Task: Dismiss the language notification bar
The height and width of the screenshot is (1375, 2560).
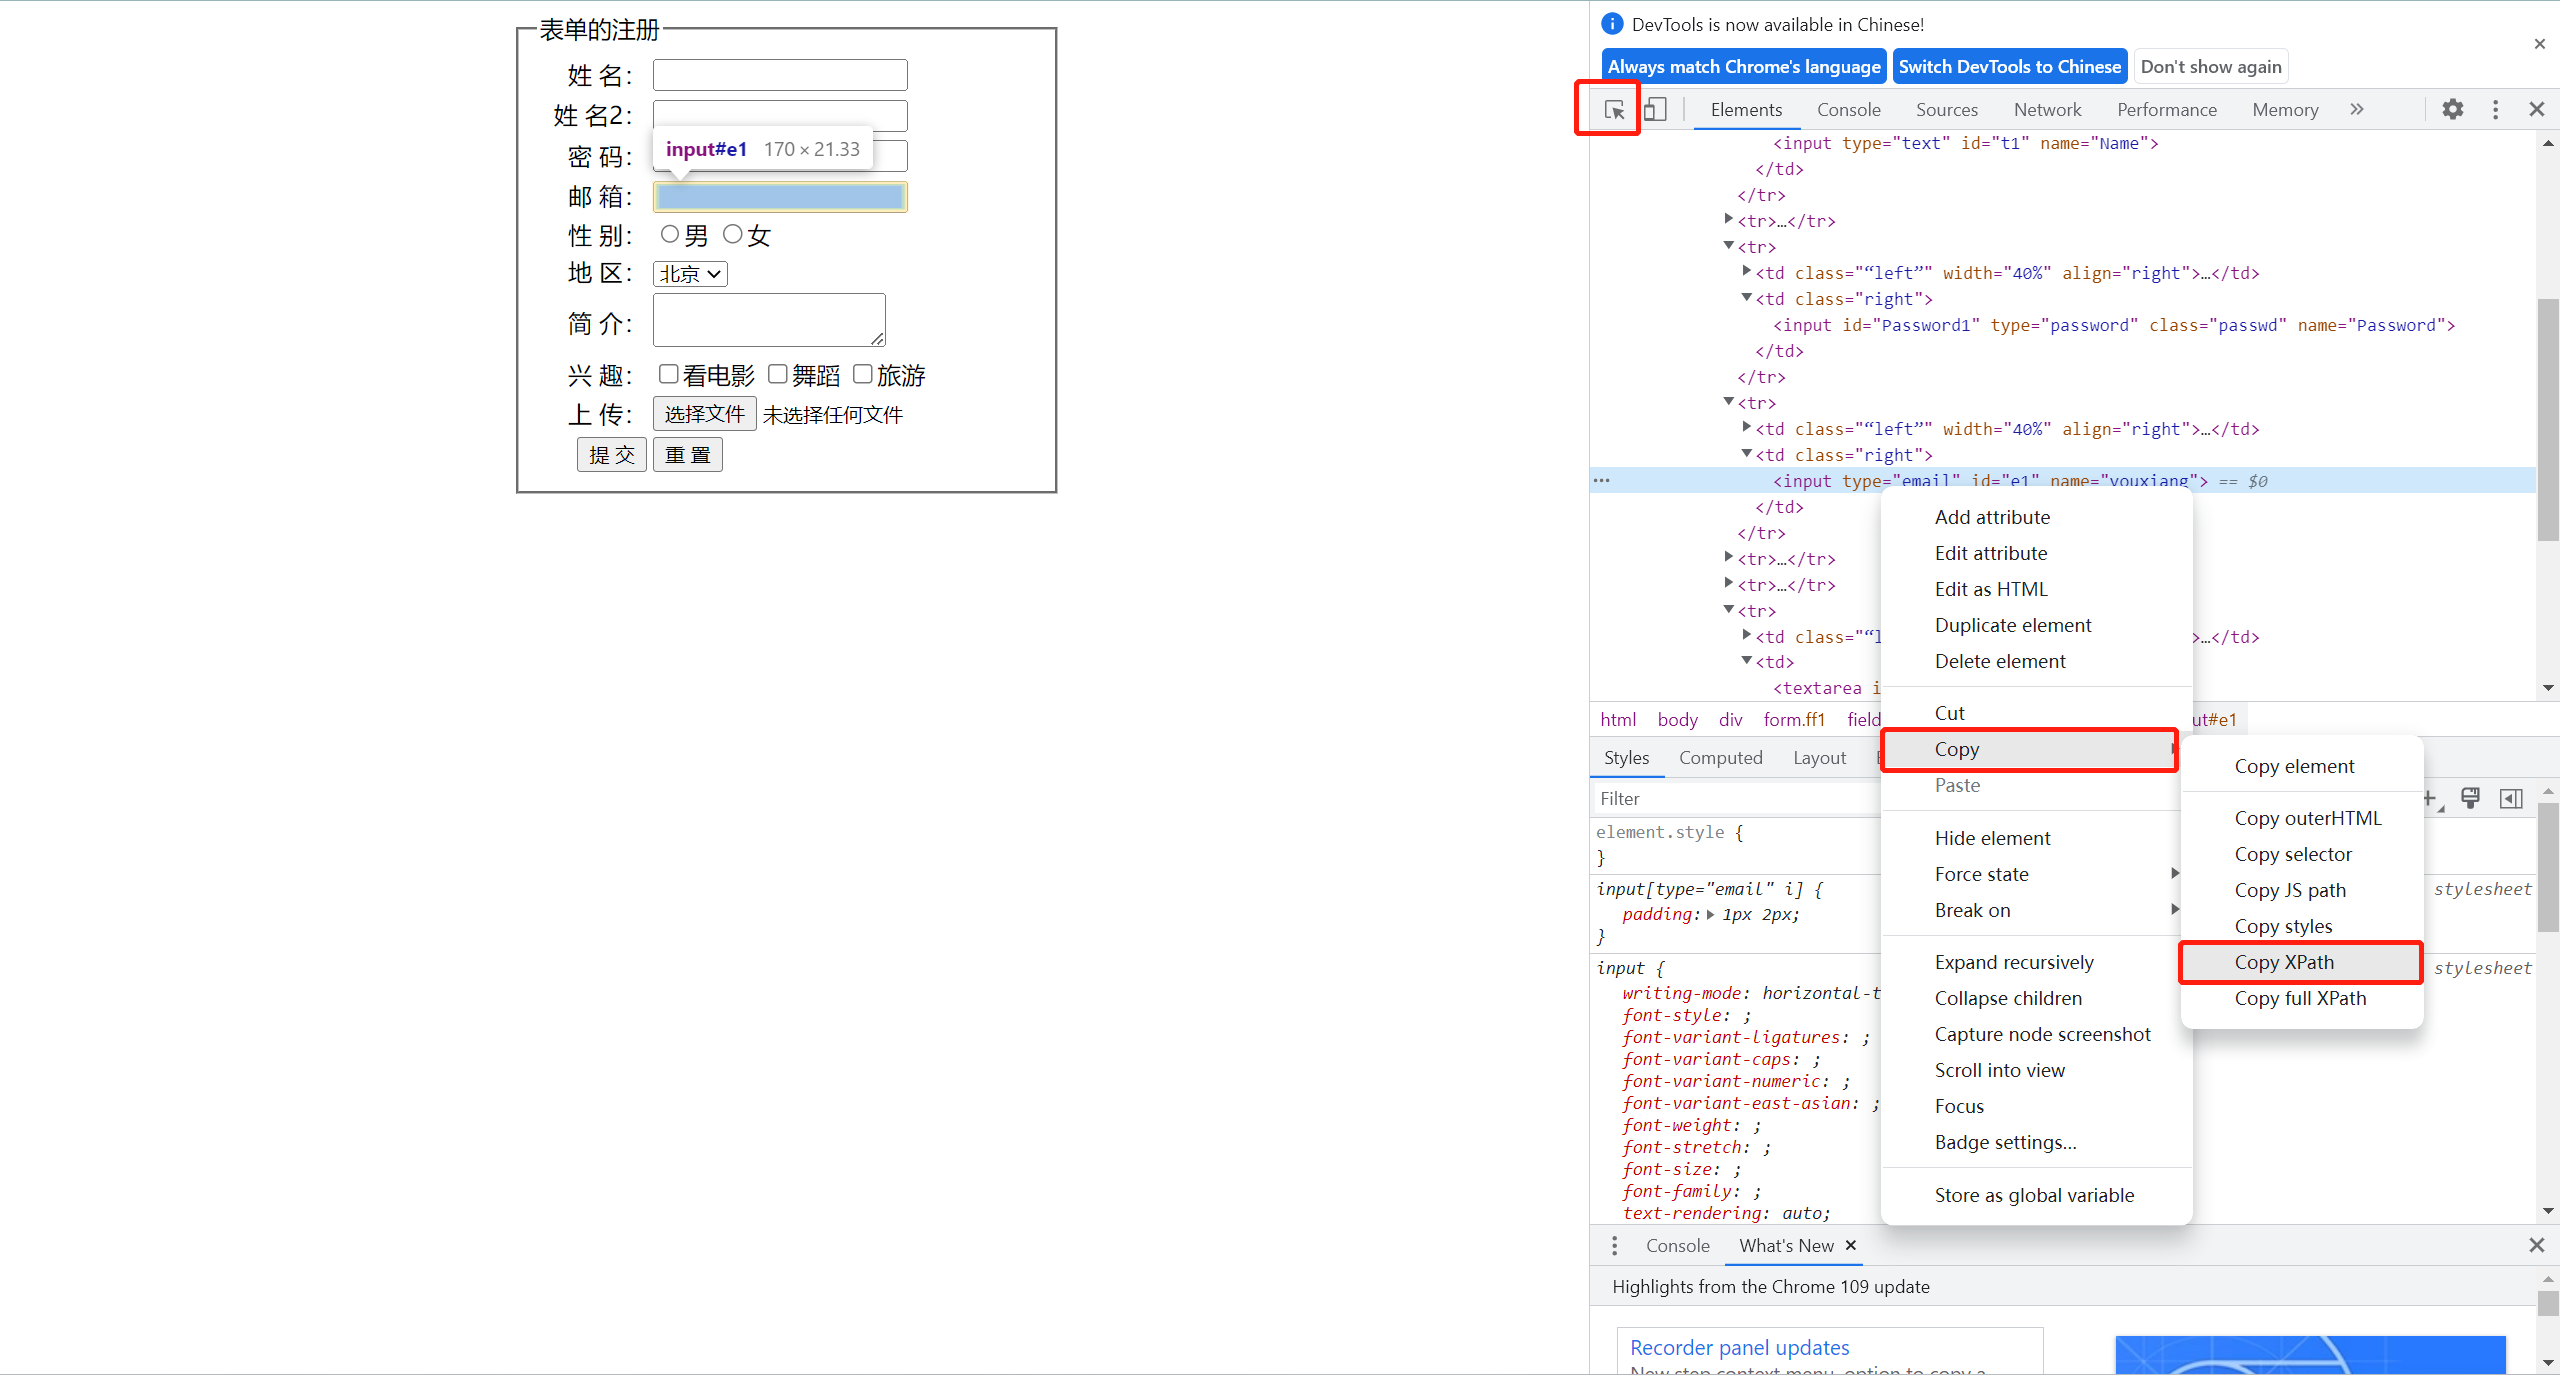Action: coord(2540,44)
